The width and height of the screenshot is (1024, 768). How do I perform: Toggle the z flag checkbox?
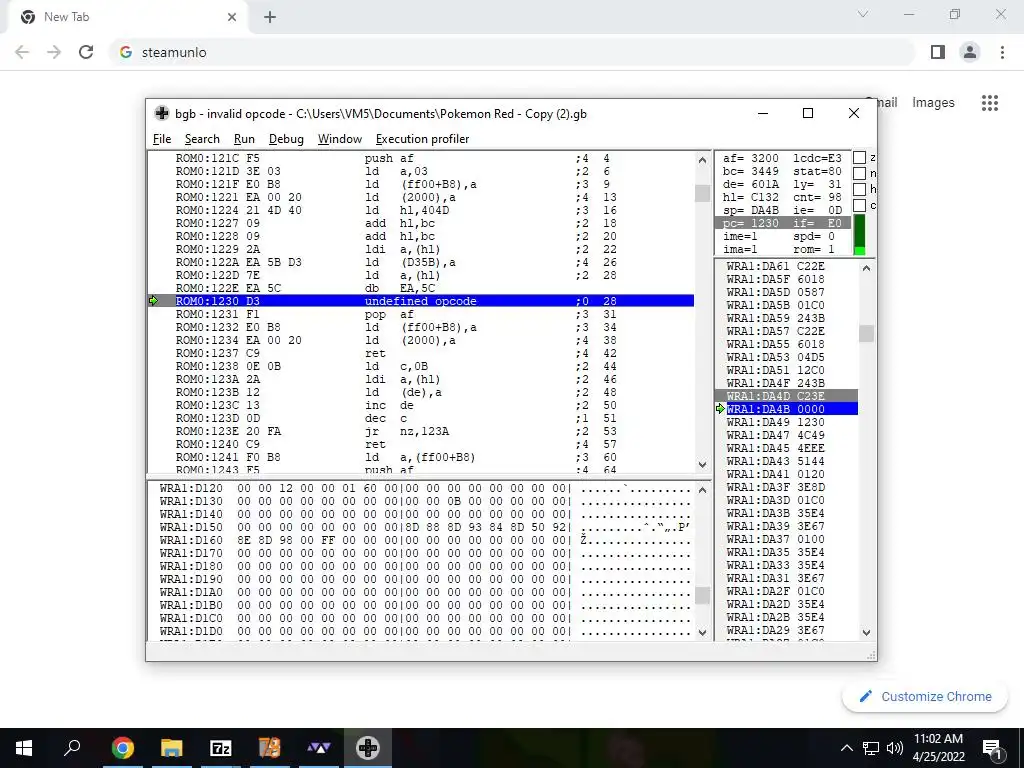click(x=859, y=157)
